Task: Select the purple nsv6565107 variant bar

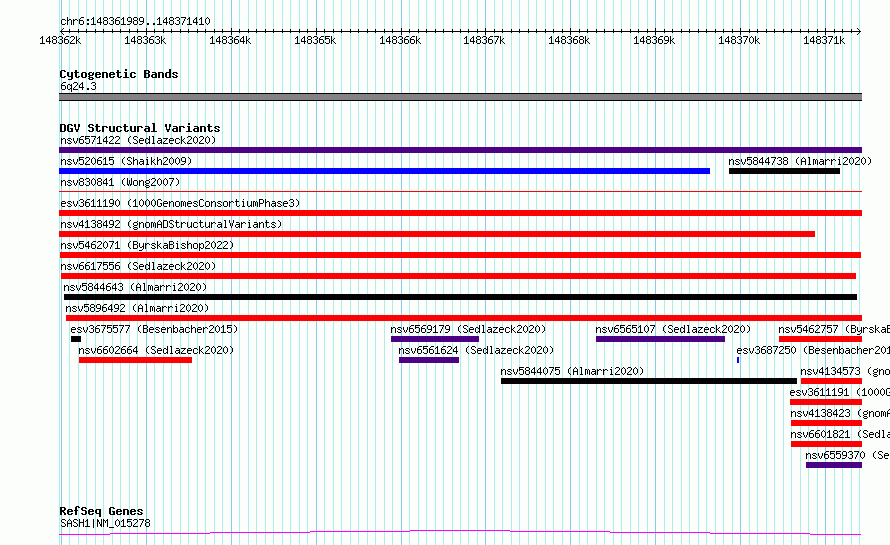Action: [660, 339]
